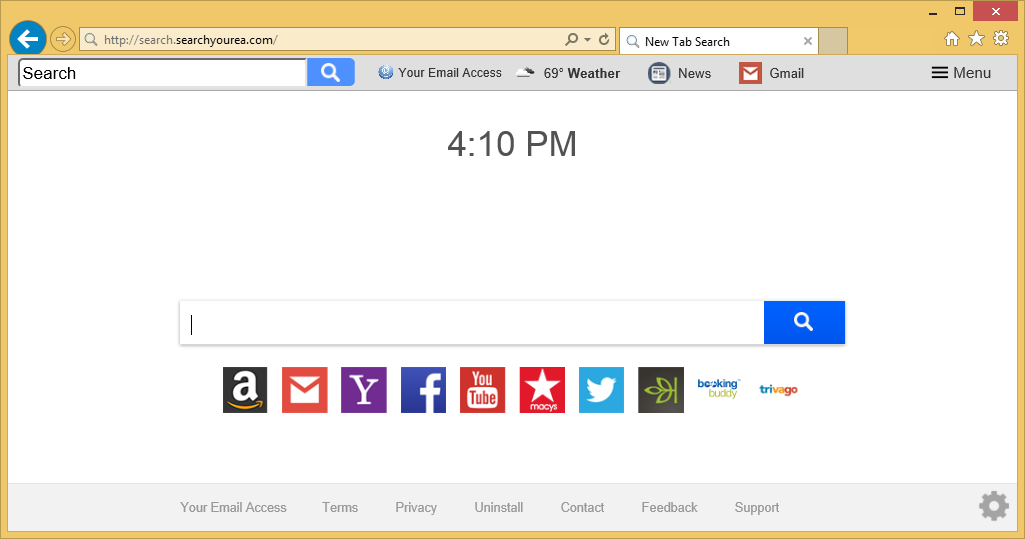Refresh the page with the reload icon

(604, 40)
